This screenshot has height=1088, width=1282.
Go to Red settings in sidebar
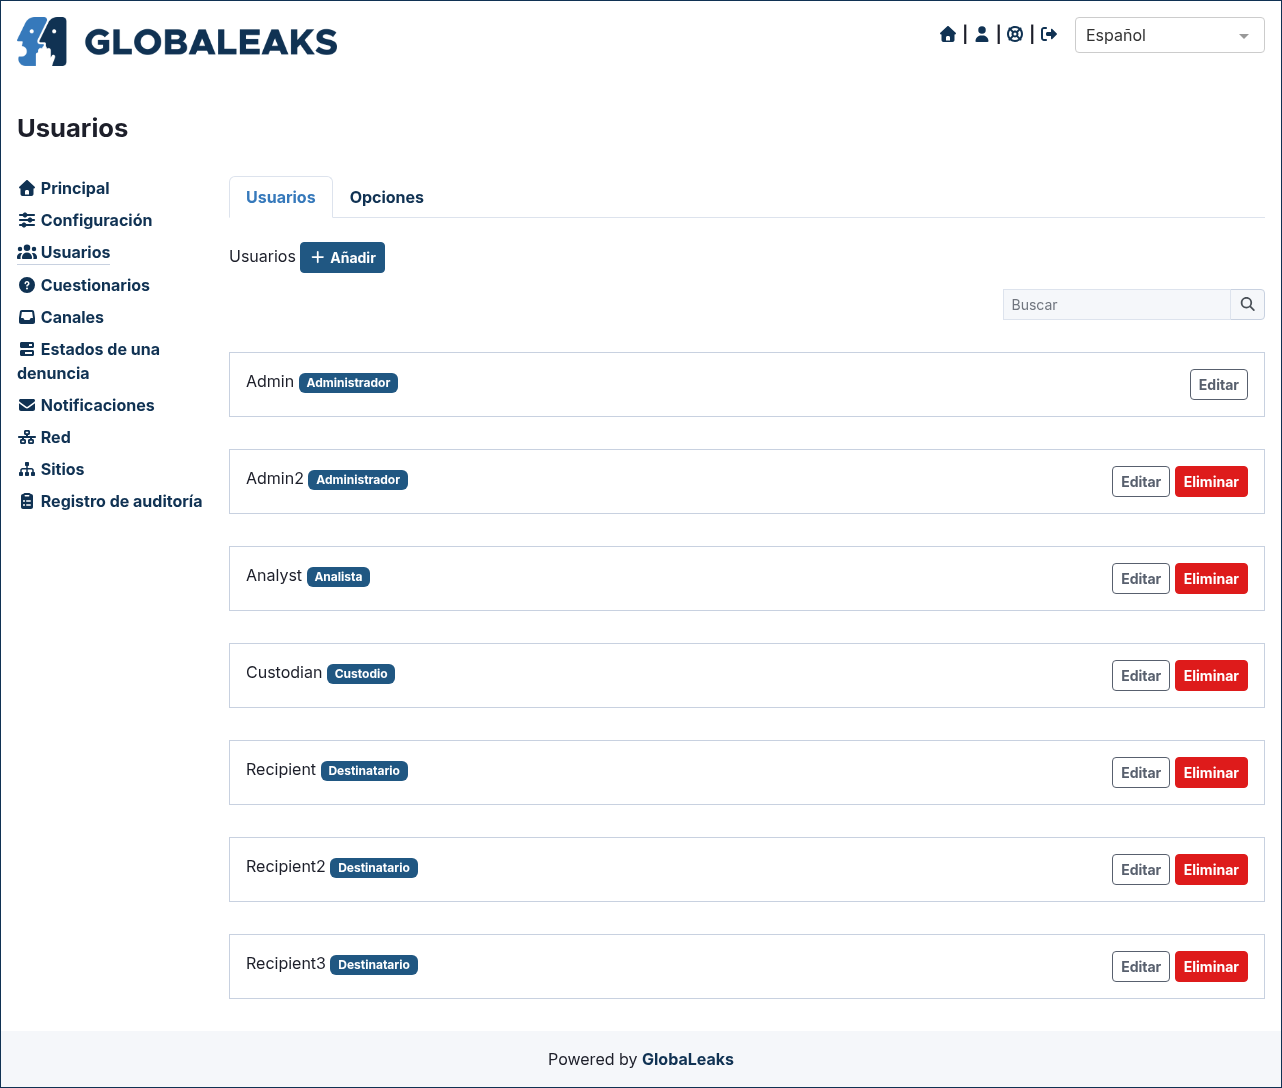tap(45, 437)
